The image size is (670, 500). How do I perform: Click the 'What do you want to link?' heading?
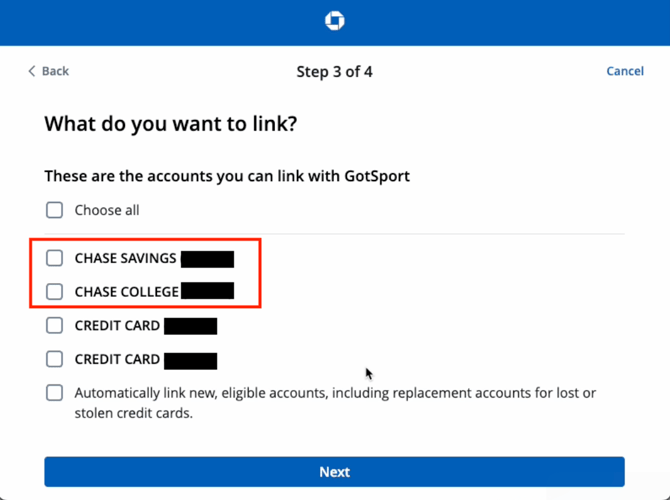click(171, 125)
